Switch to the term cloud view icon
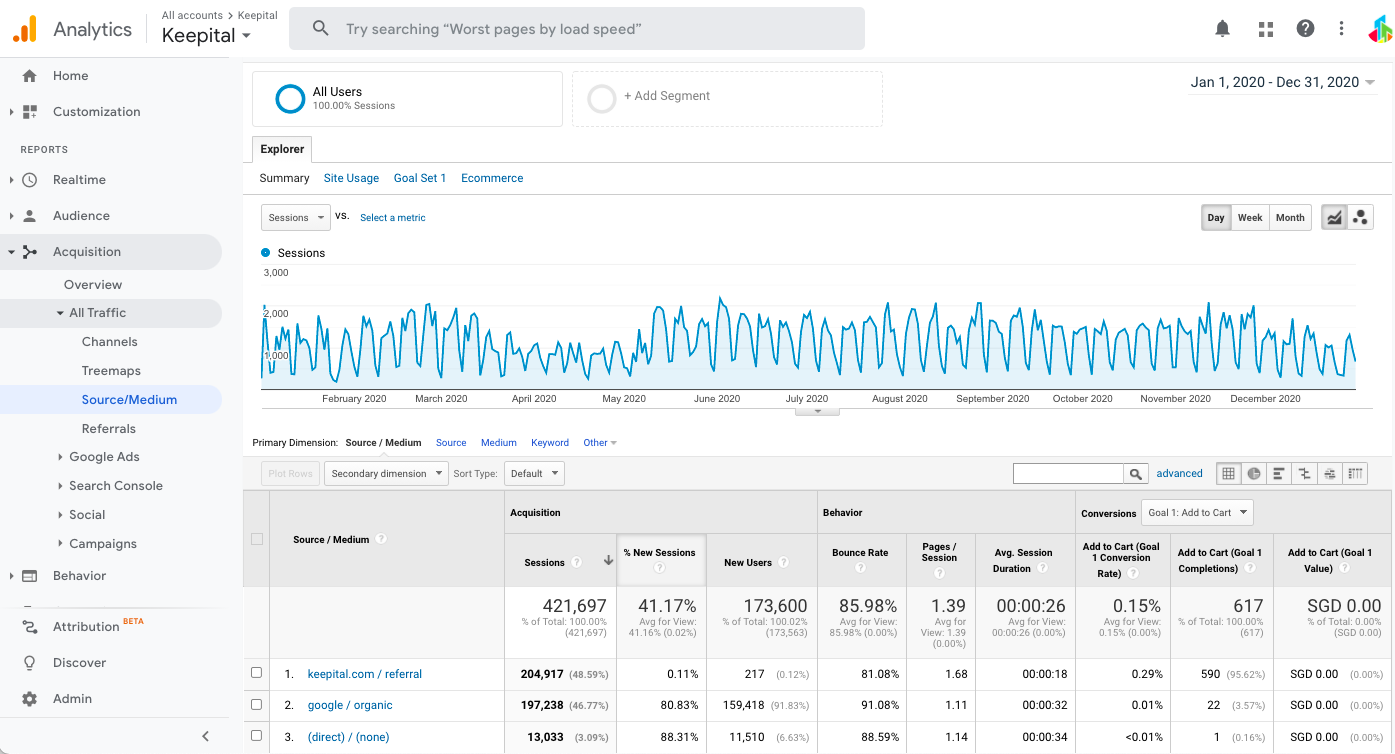This screenshot has height=754, width=1395. [x=1329, y=474]
